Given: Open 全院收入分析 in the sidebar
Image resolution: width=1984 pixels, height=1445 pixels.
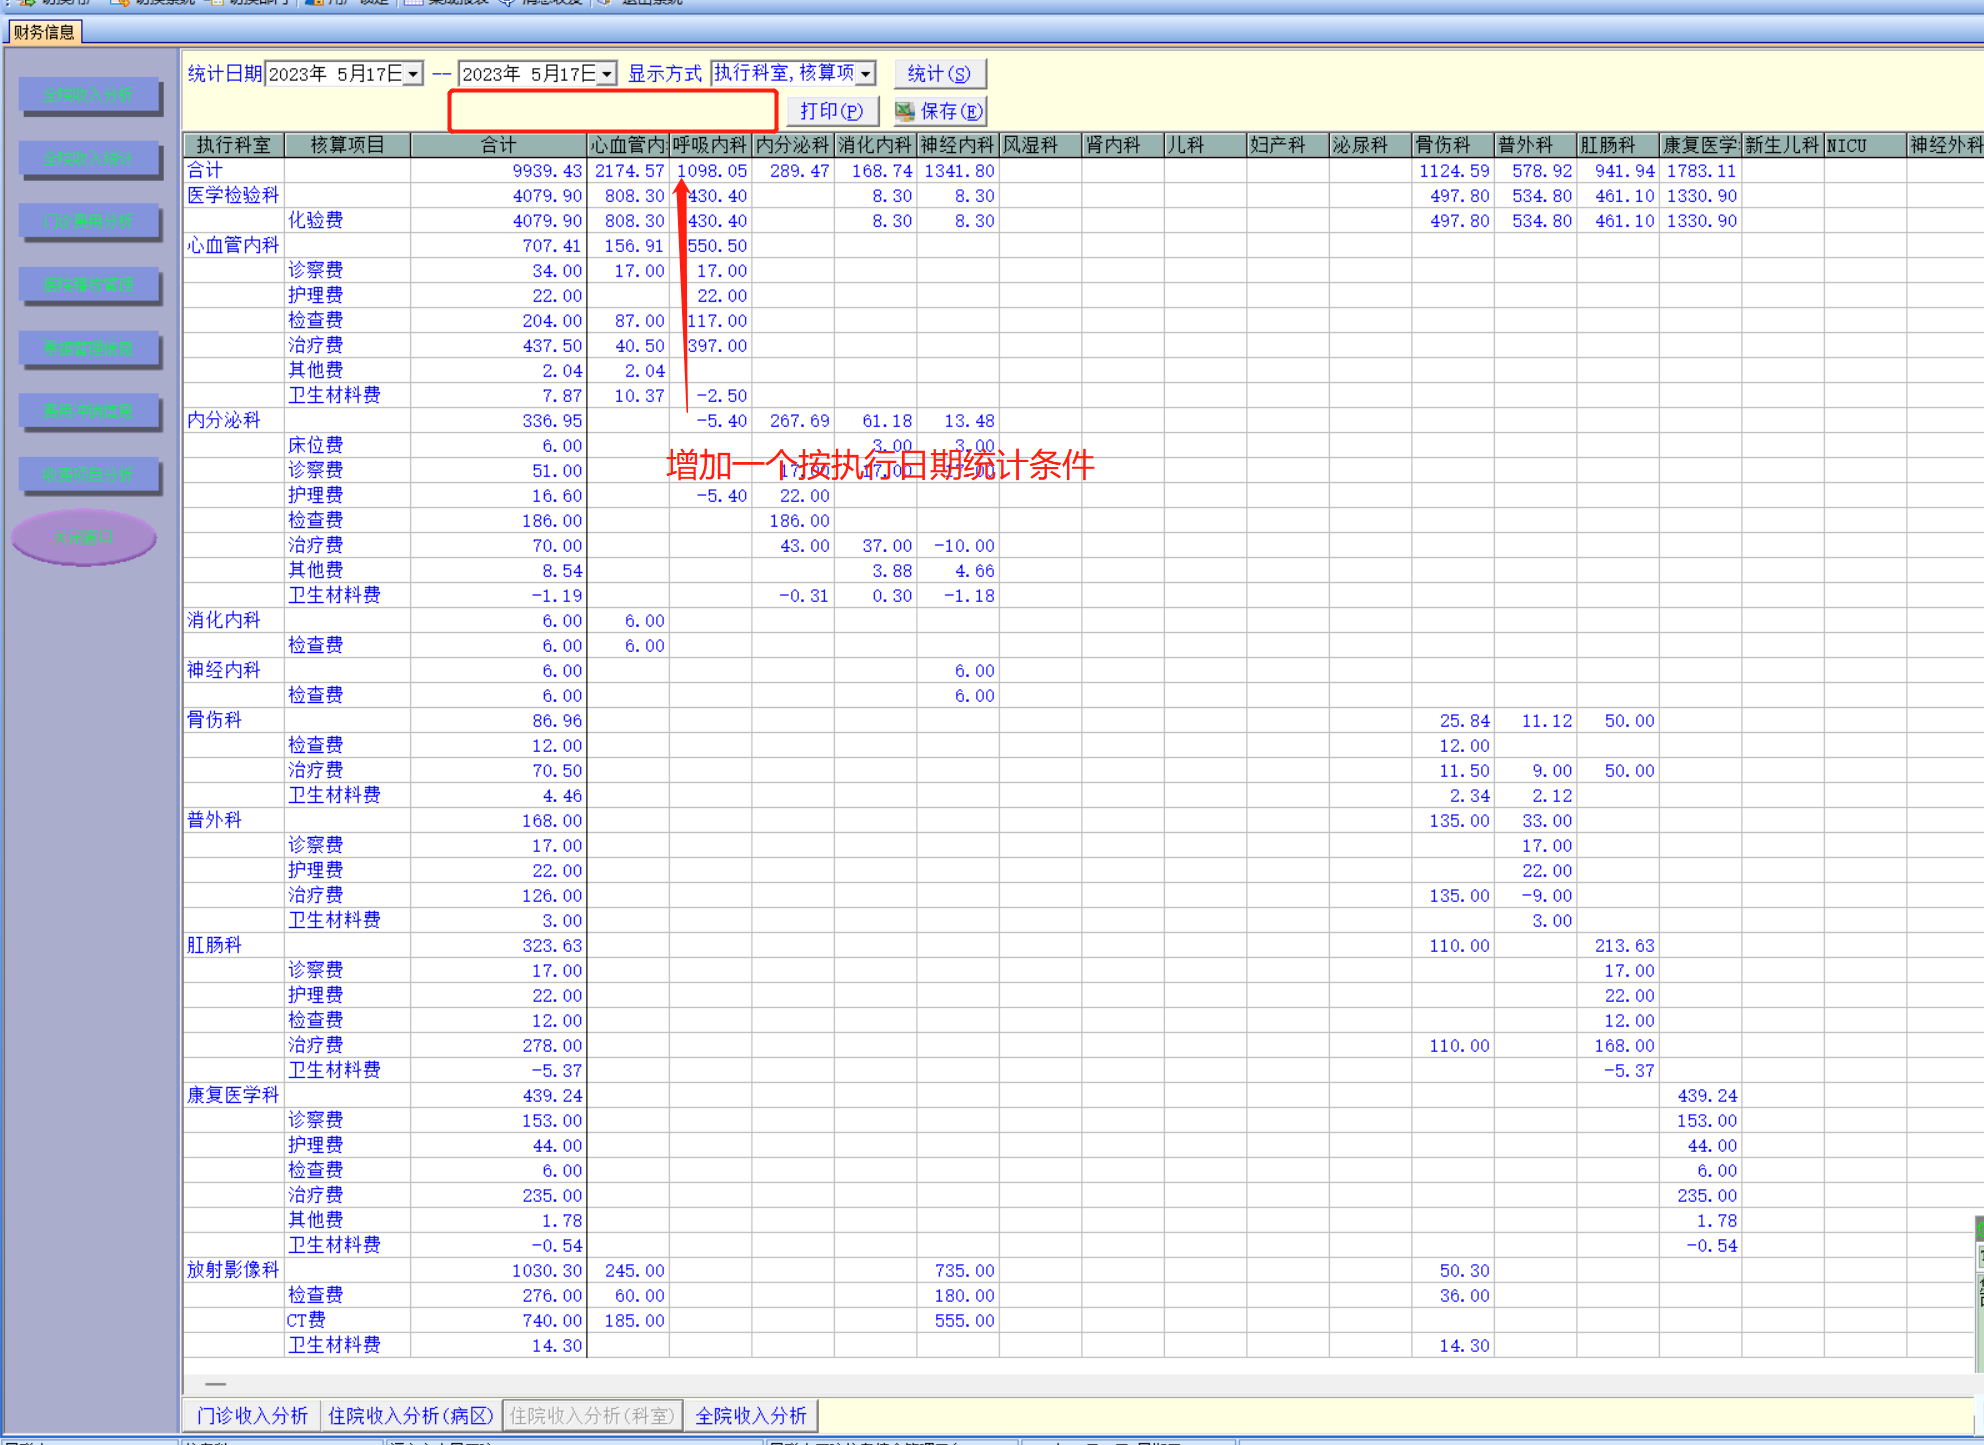Looking at the screenshot, I should point(89,95).
